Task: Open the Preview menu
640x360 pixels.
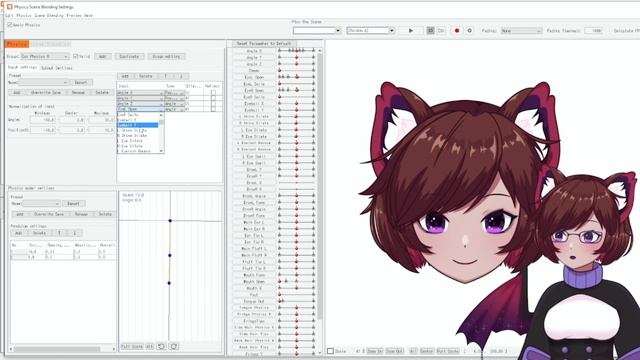Action: 74,16
